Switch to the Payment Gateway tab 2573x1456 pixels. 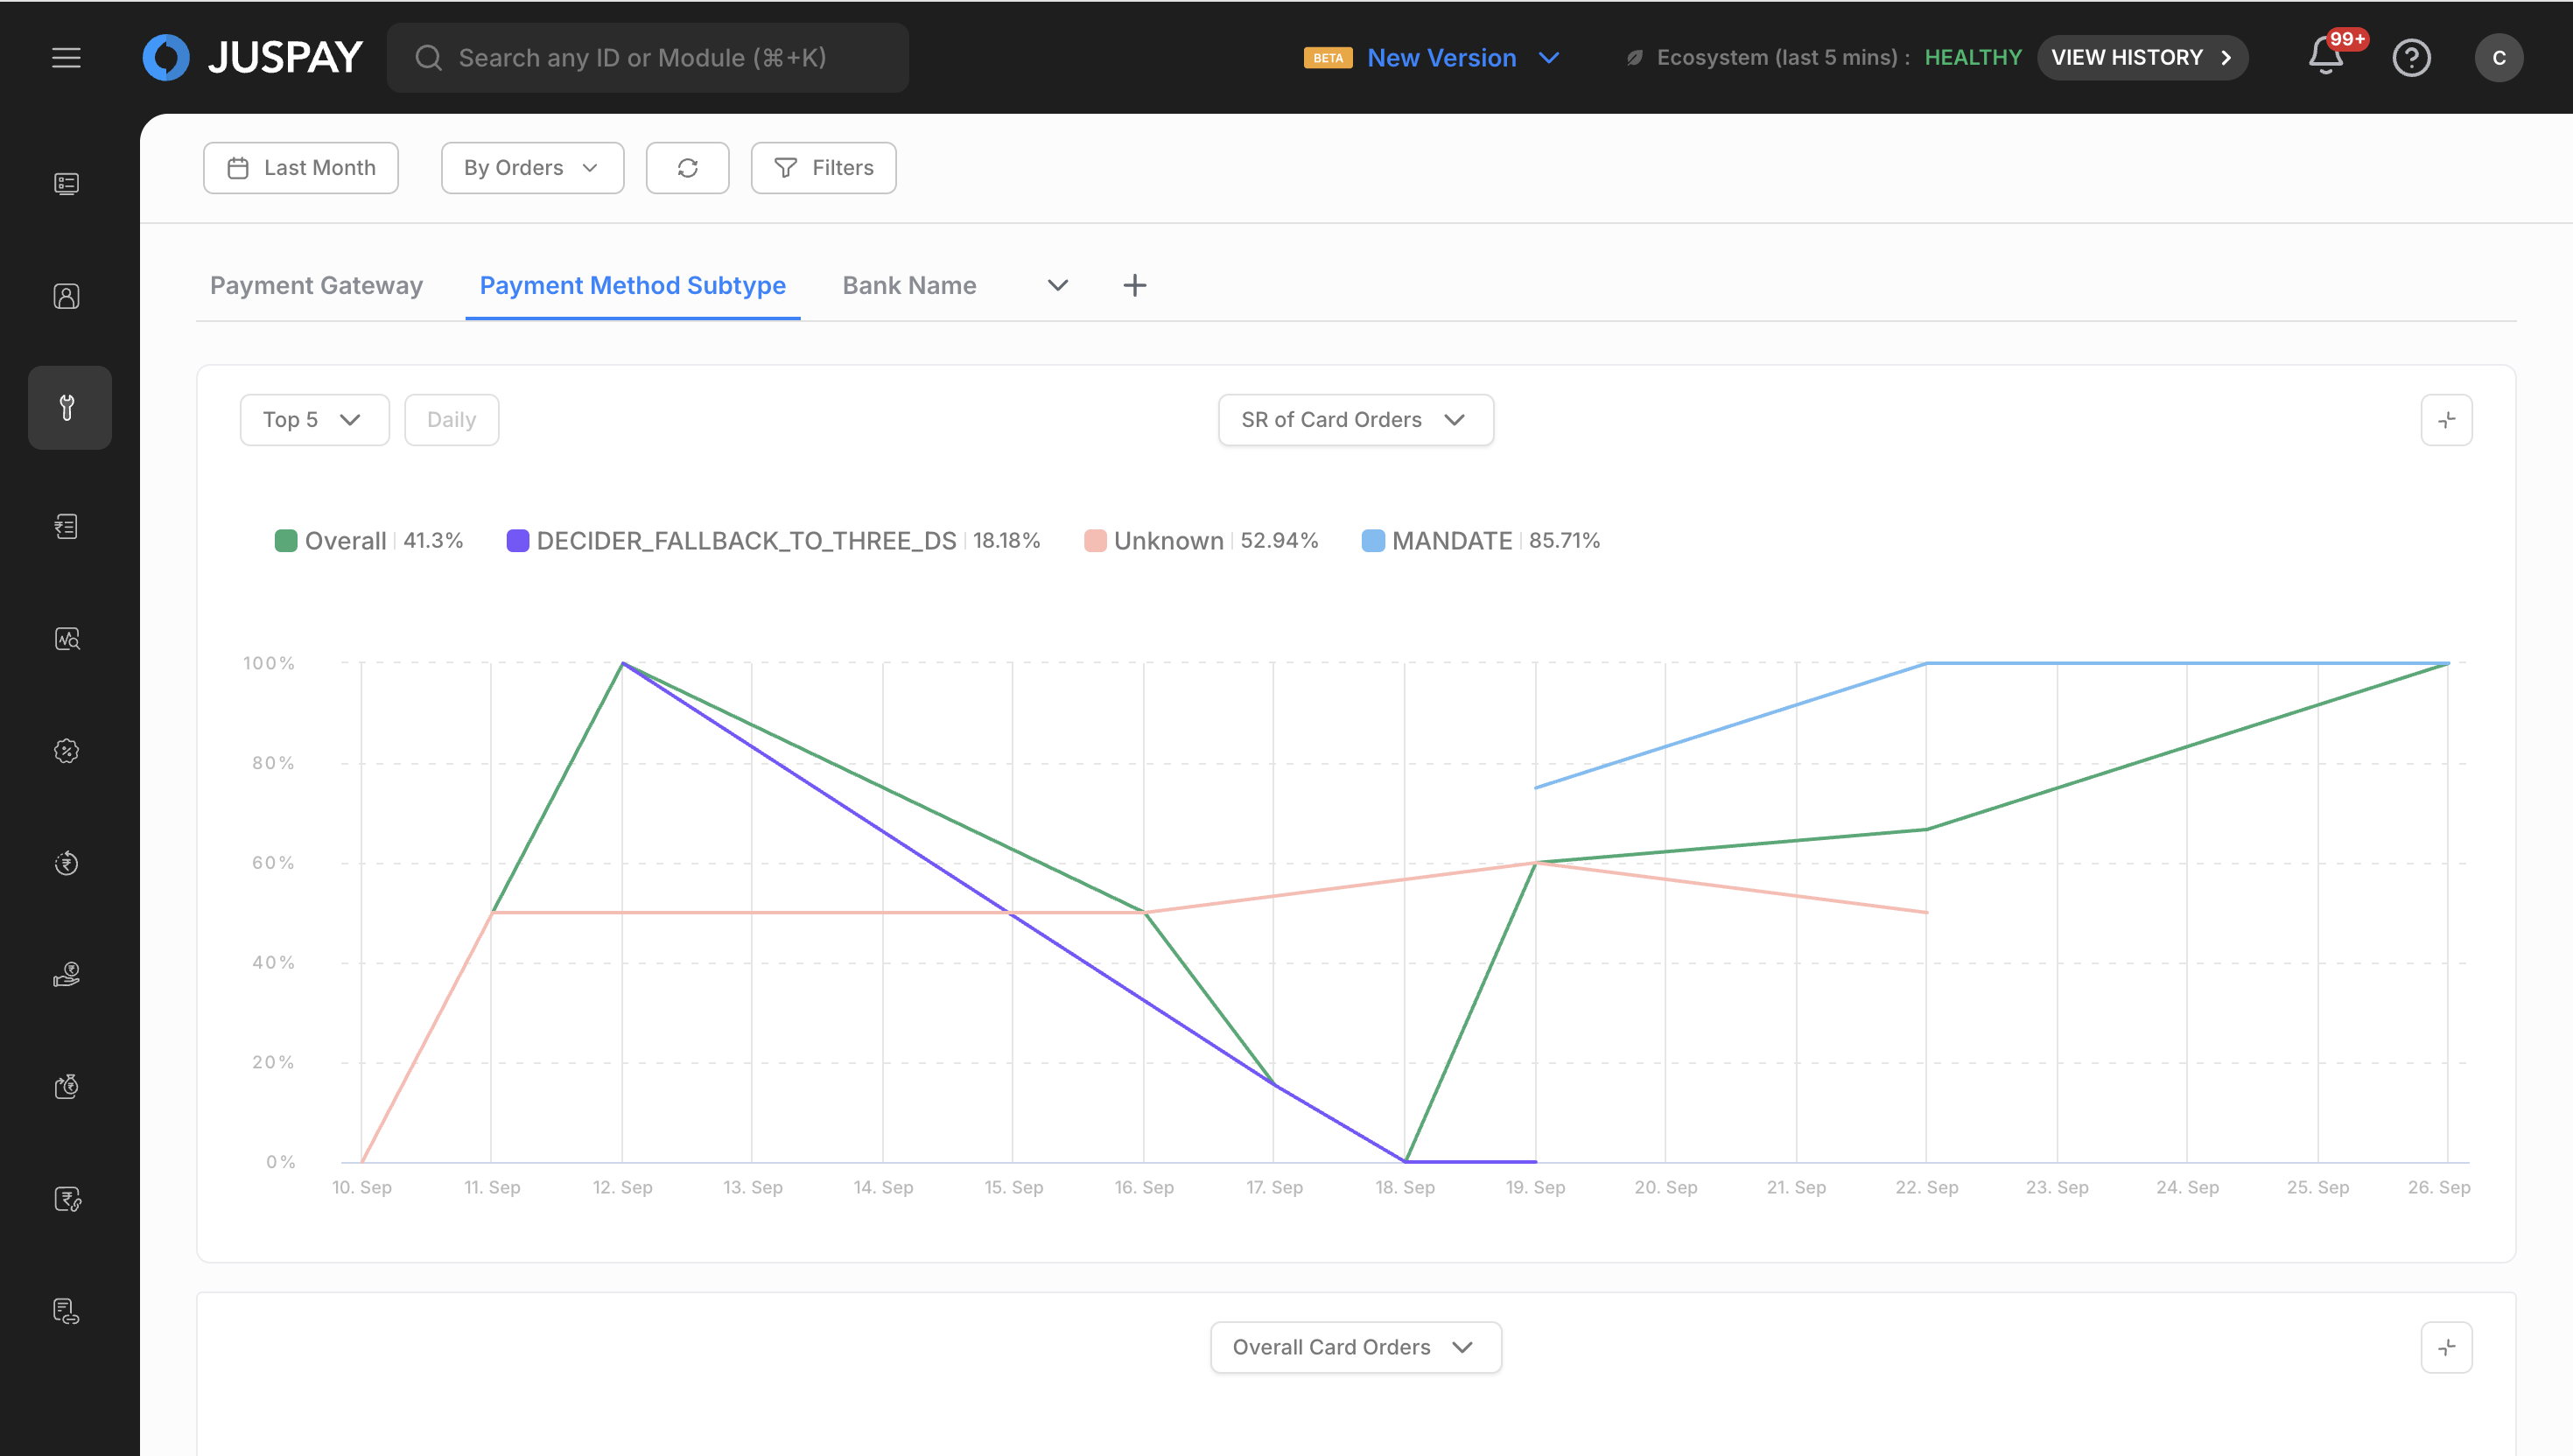click(316, 286)
